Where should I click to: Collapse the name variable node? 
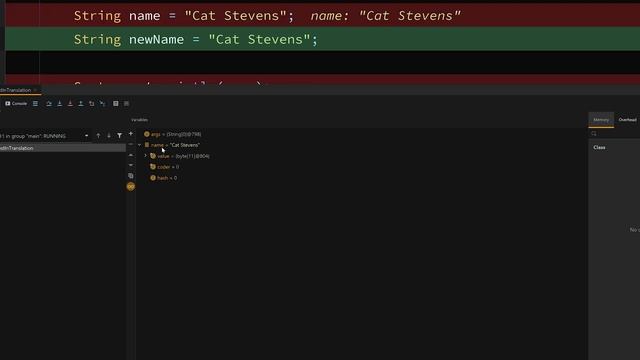[139, 145]
